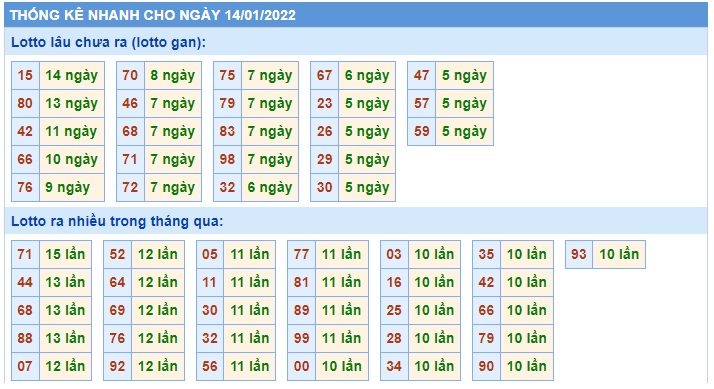Click '10 lần' beside number 42

click(x=527, y=282)
